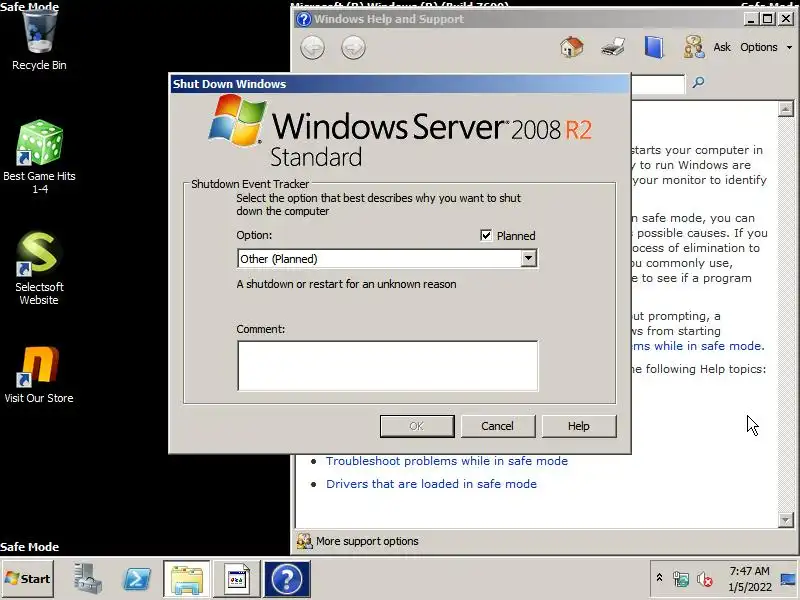The image size is (800, 600).
Task: Click the Help search input field
Action: (658, 84)
